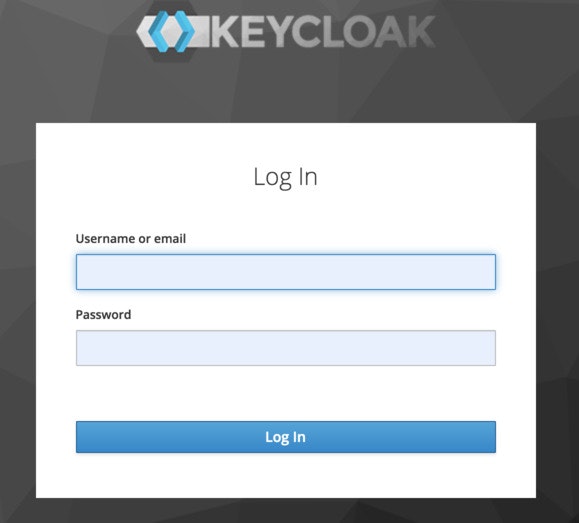Focus the Username or email input field
This screenshot has height=523, width=579.
pos(286,272)
